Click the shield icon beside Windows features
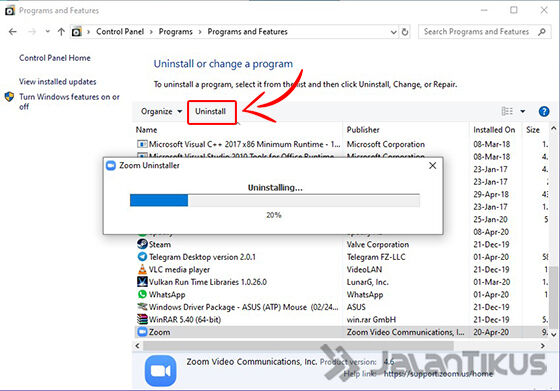The width and height of the screenshot is (560, 391). click(9, 97)
